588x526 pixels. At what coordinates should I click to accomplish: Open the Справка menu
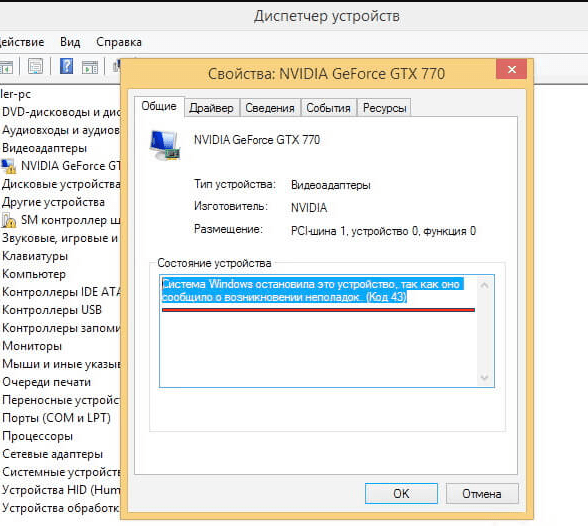(118, 42)
